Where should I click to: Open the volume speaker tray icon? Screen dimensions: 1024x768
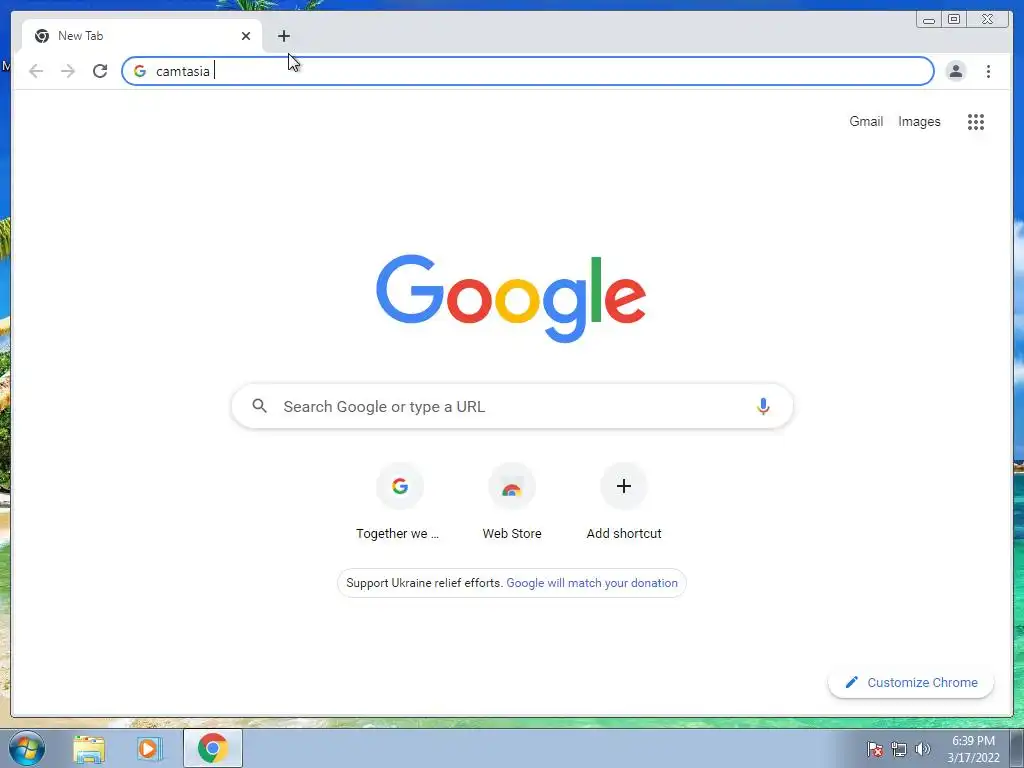pyautogui.click(x=923, y=749)
